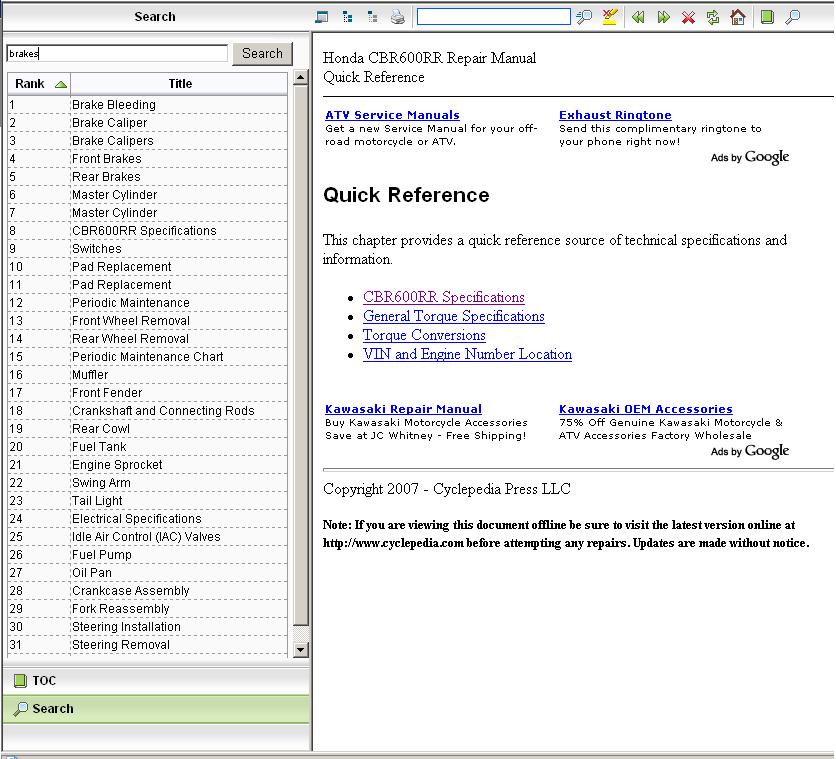836x759 pixels.
Task: Switch to the TOC tab
Action: 156,681
